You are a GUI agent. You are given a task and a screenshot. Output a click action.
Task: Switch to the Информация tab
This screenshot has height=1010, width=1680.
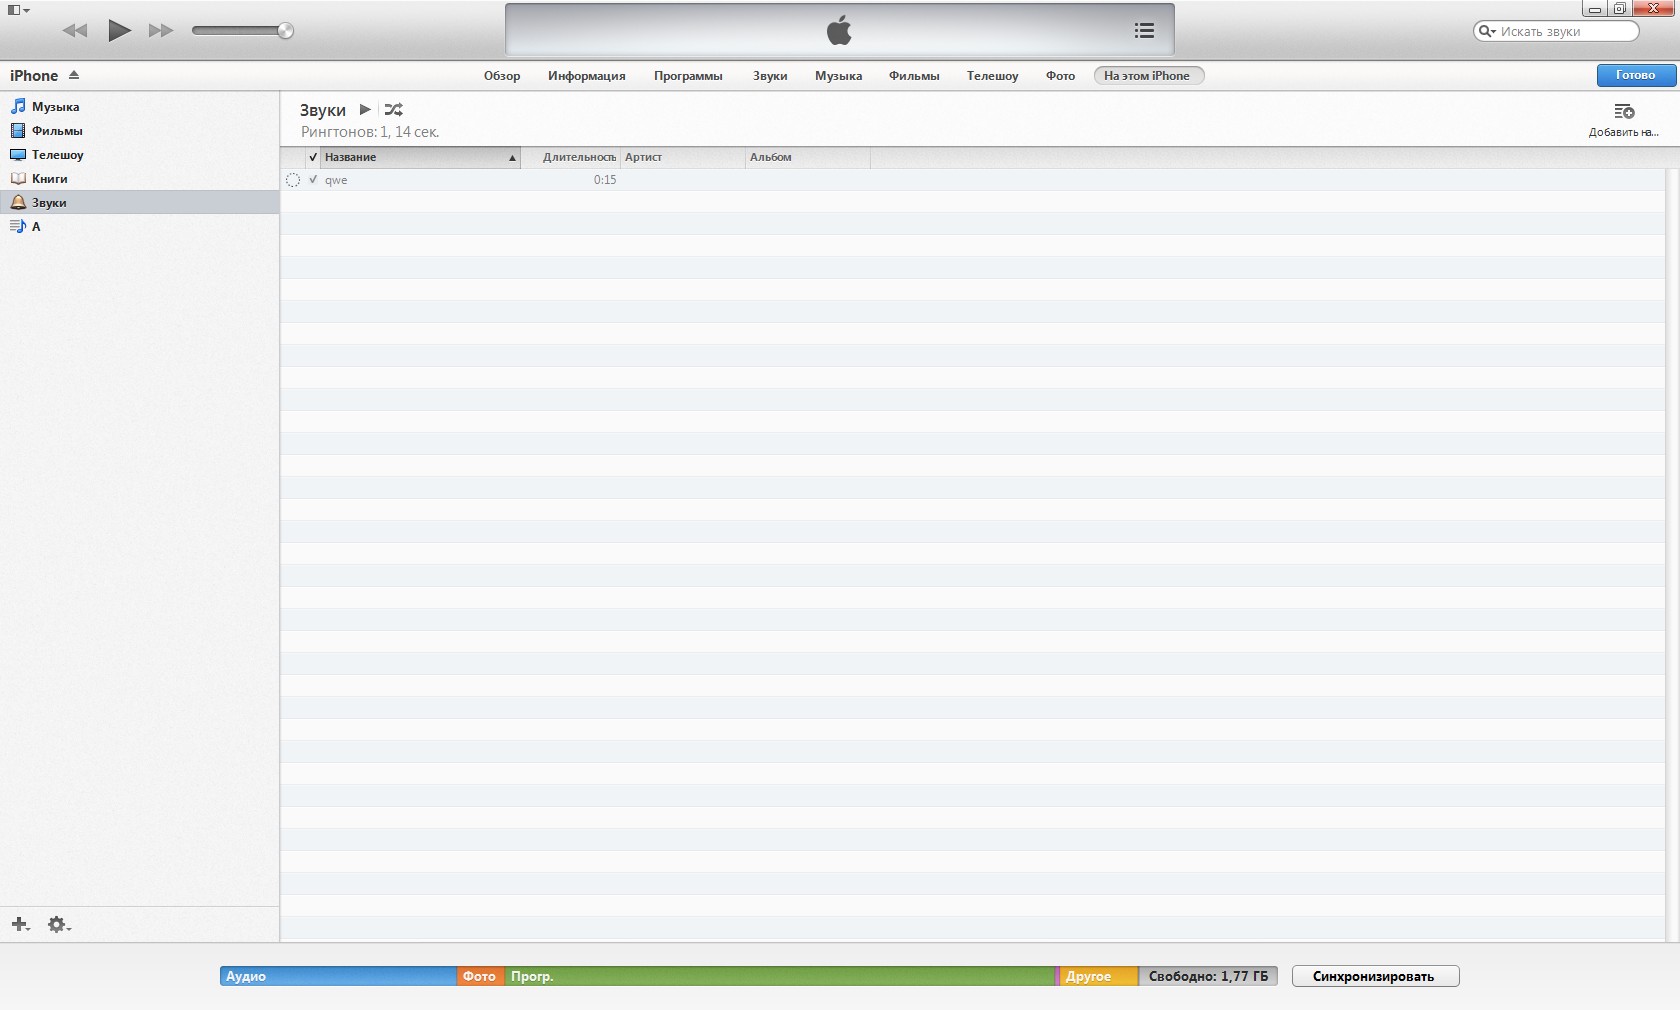pos(587,76)
